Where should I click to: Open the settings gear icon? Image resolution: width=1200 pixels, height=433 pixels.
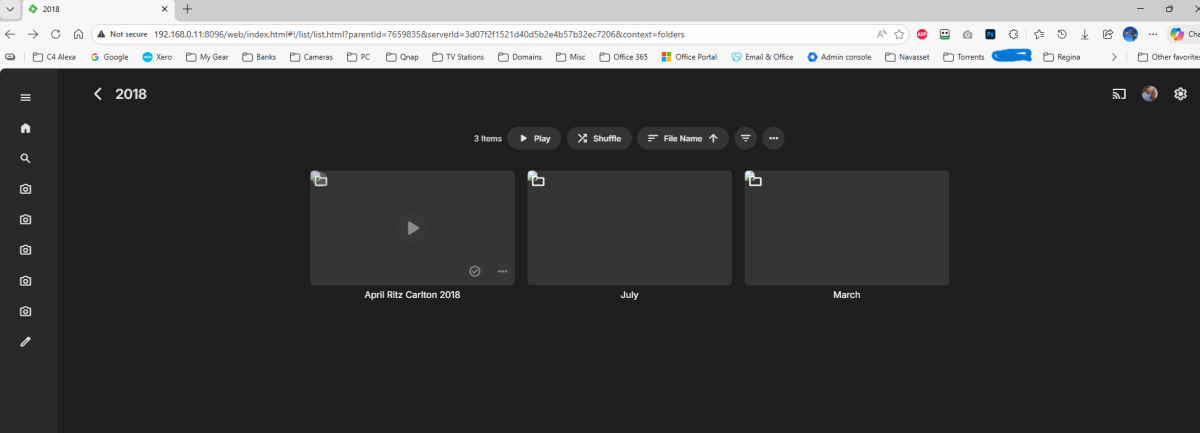[1180, 94]
